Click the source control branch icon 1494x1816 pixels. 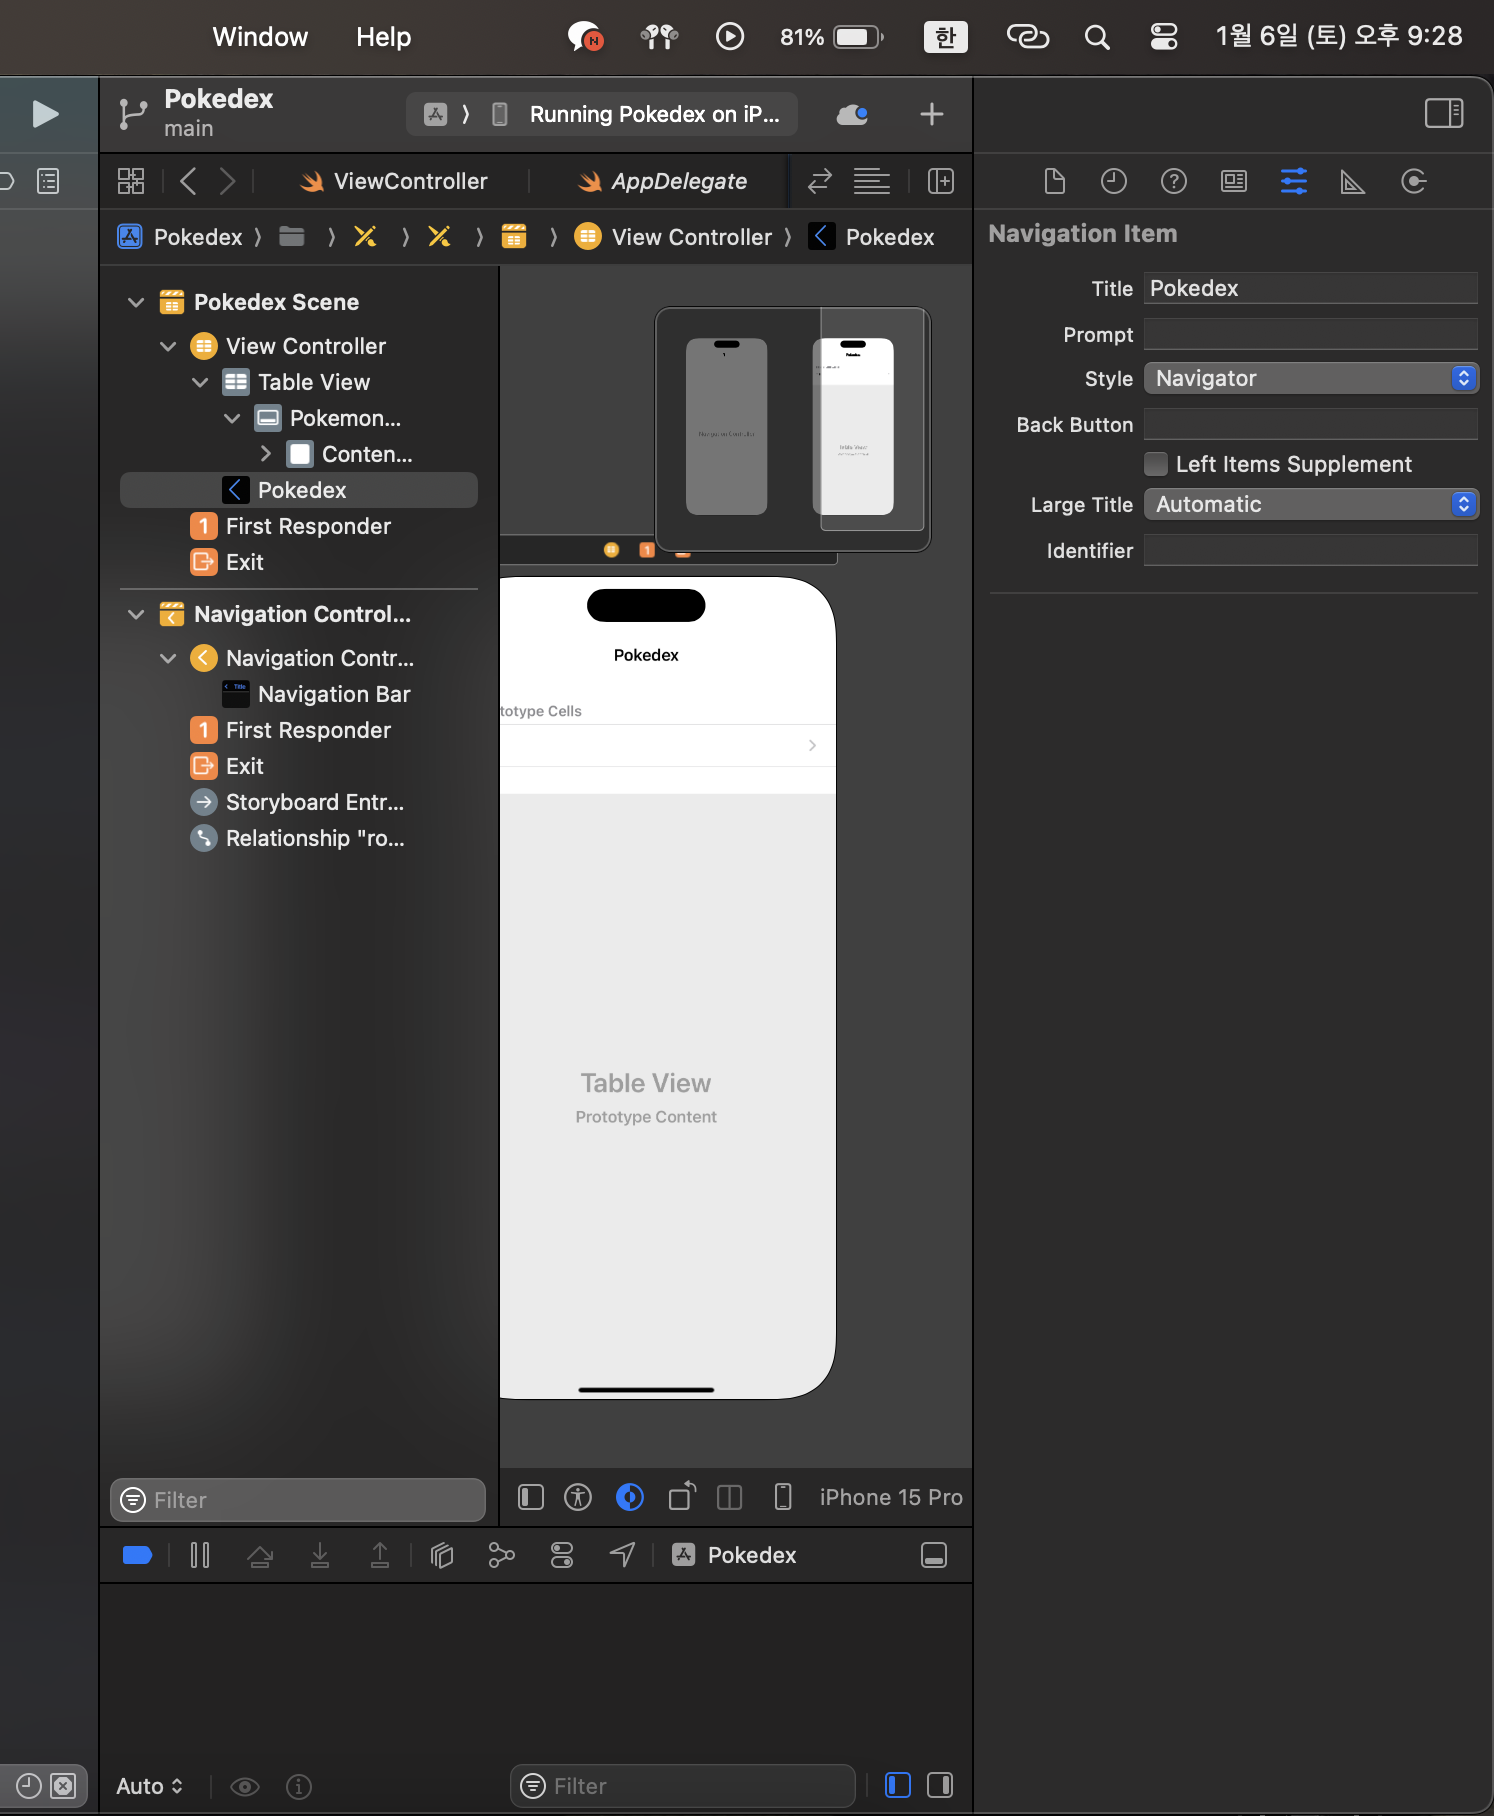tap(132, 114)
